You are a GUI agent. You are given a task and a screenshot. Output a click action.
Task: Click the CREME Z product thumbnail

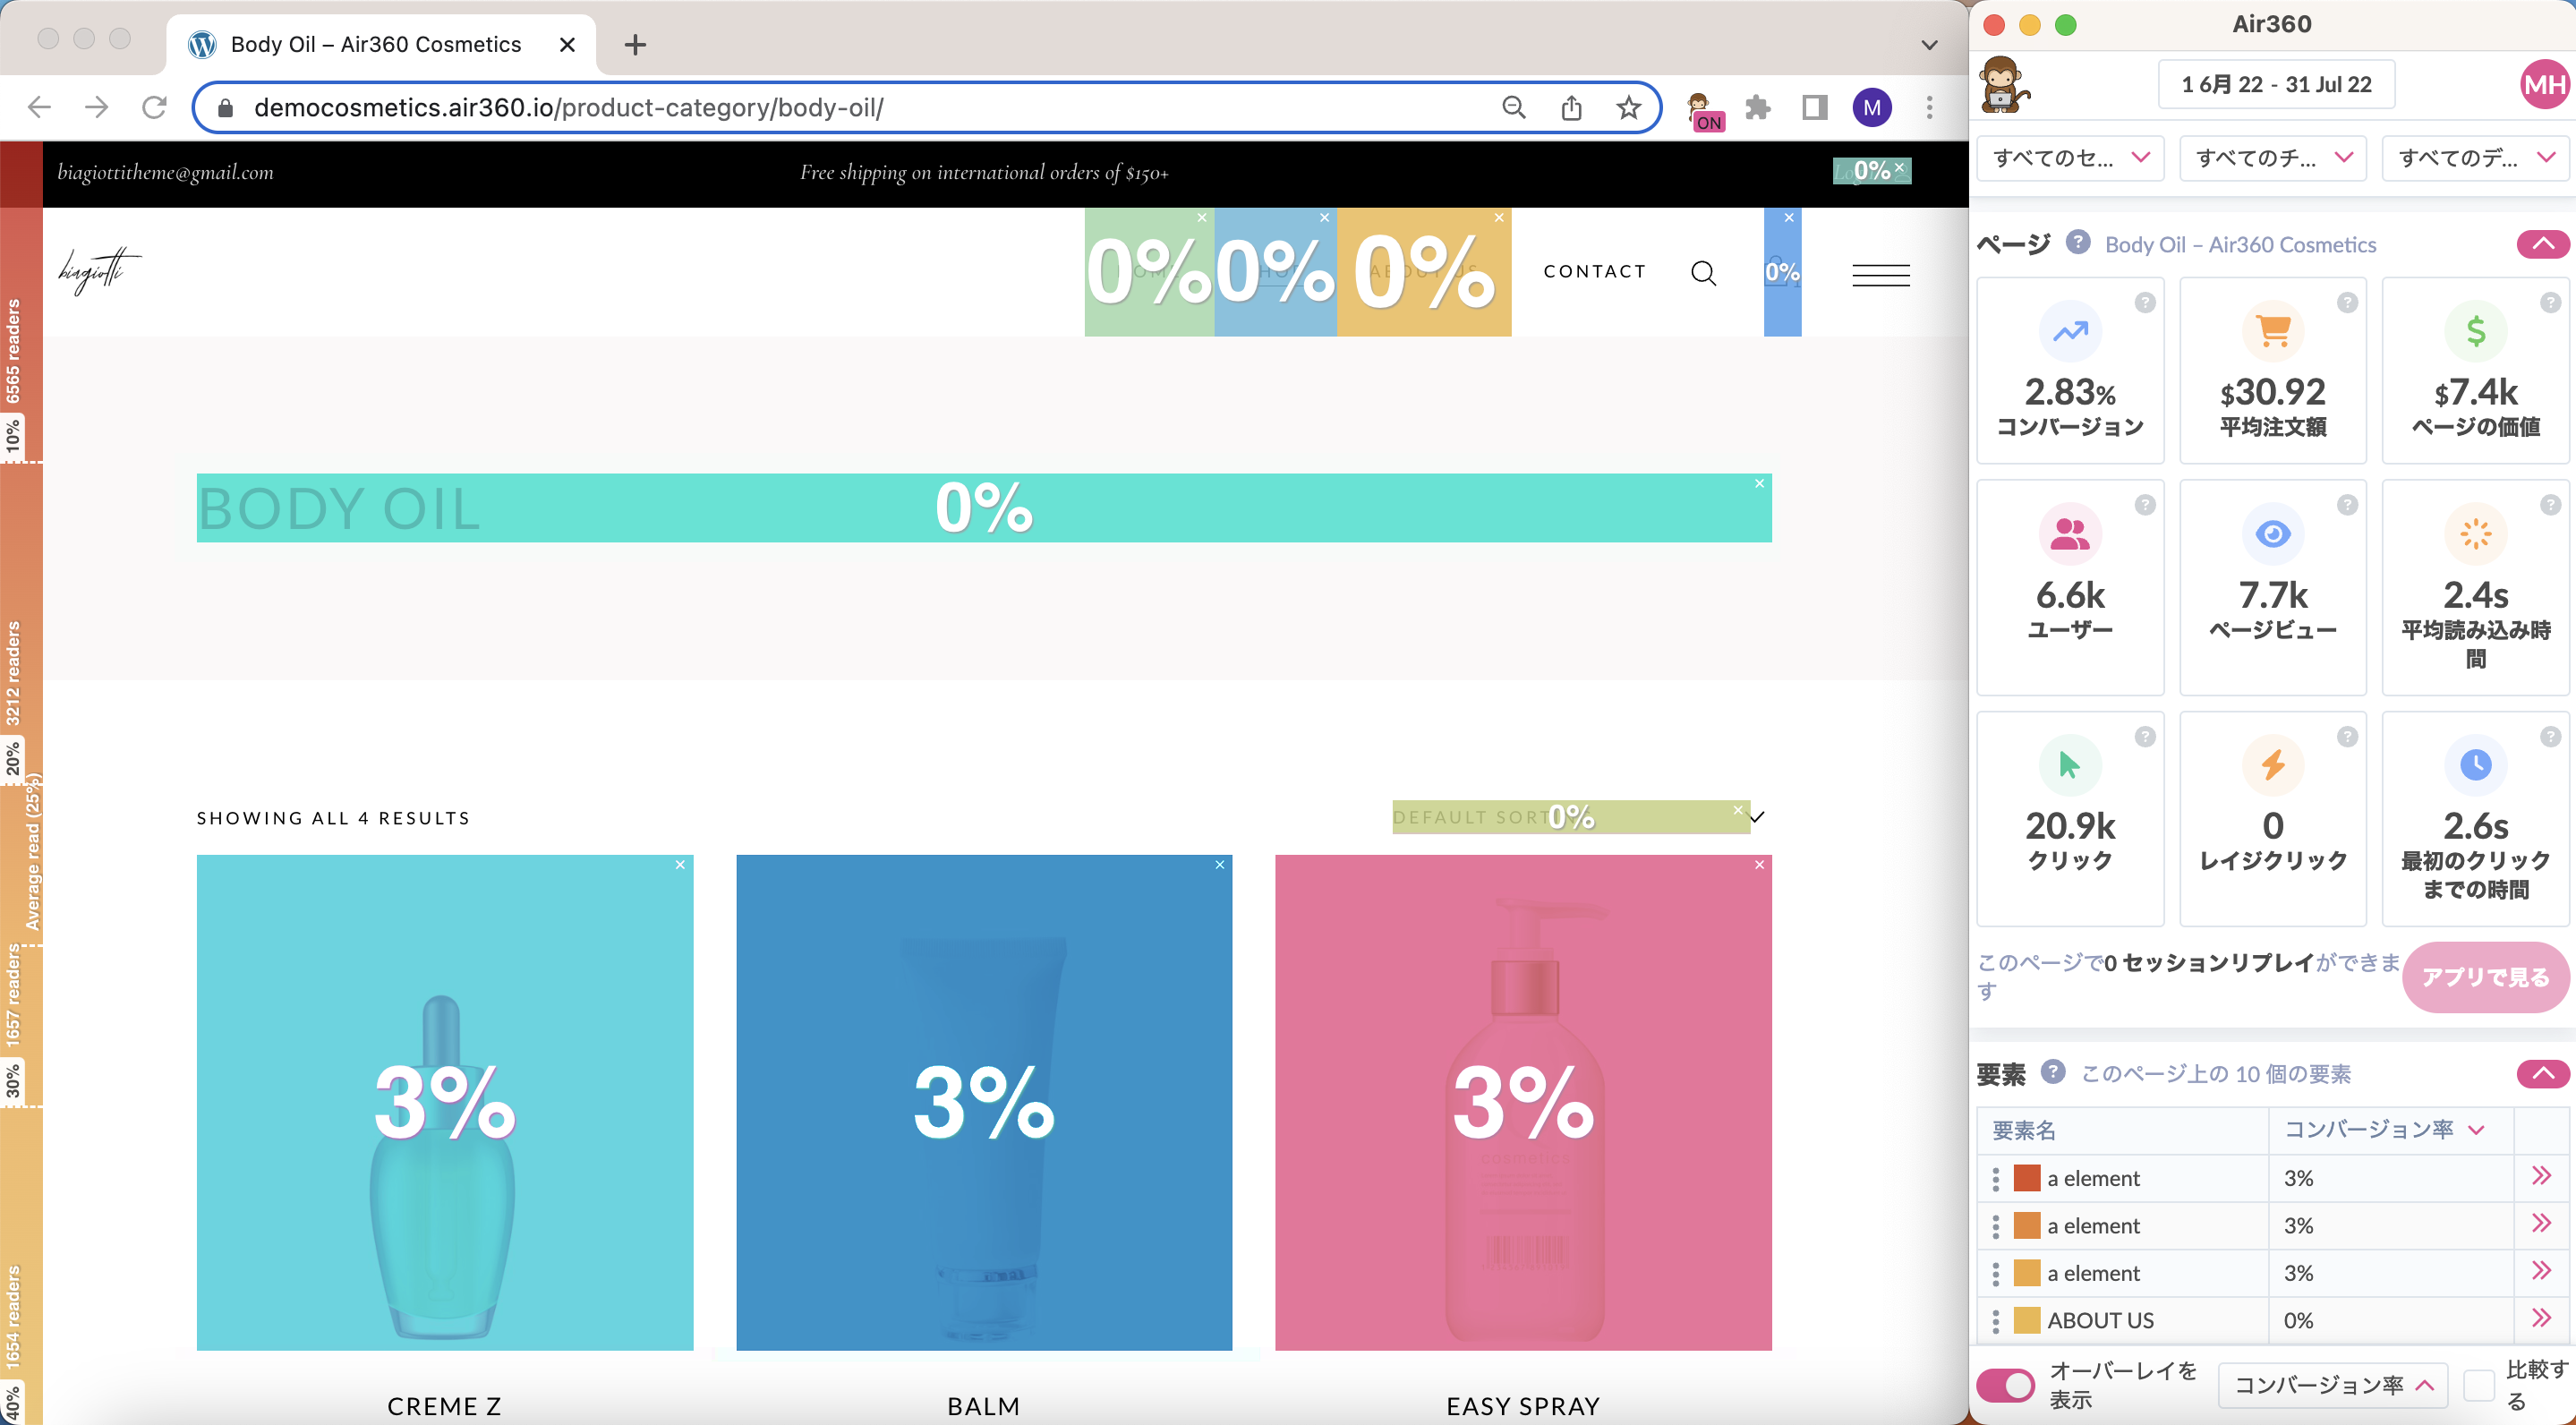coord(444,1107)
